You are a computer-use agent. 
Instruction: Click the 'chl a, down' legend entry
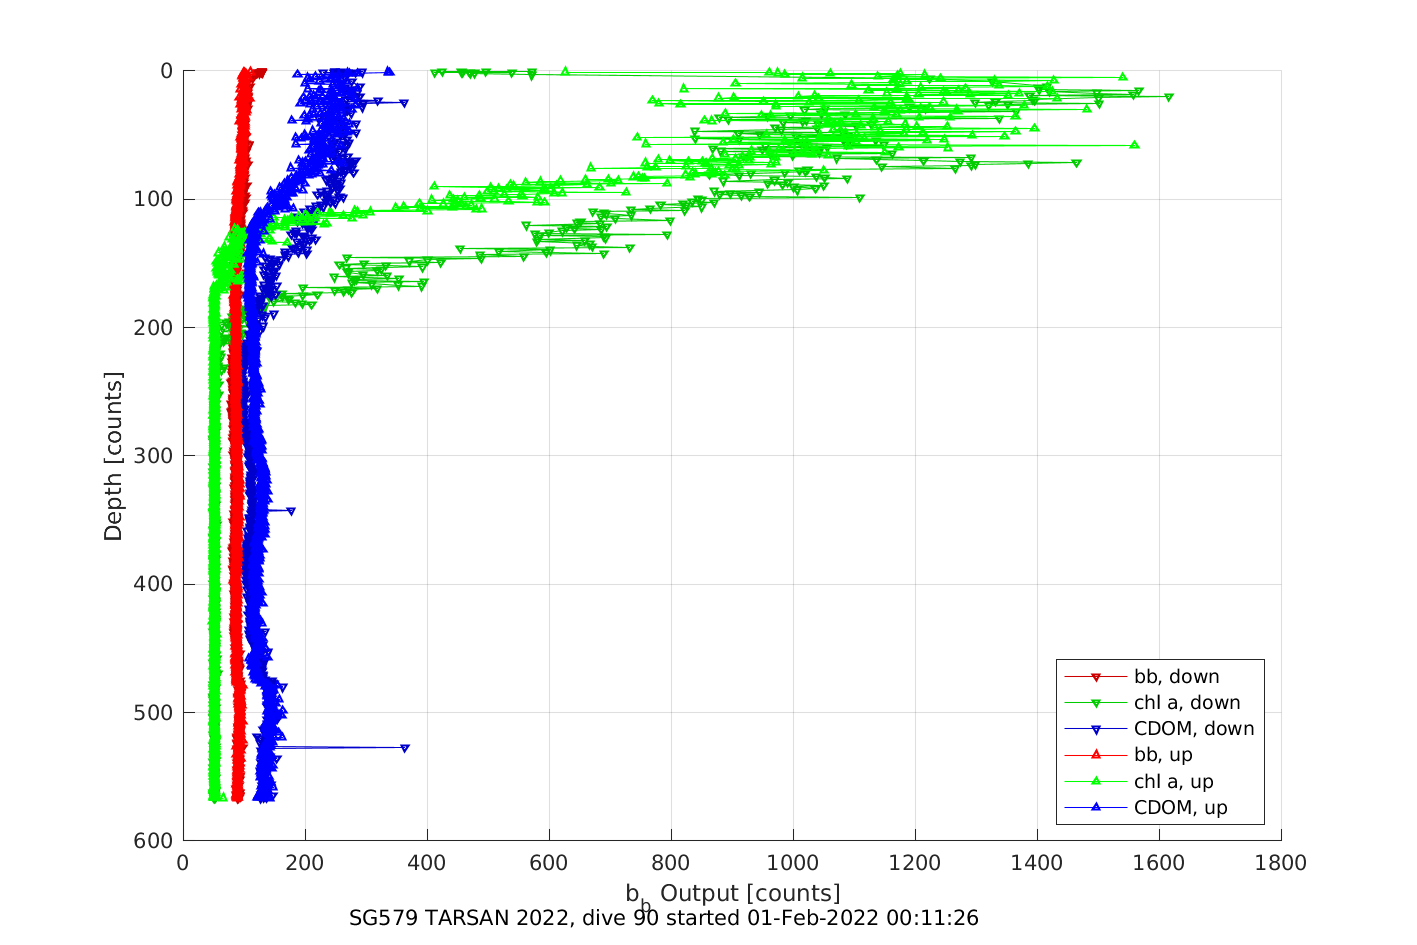1152,703
